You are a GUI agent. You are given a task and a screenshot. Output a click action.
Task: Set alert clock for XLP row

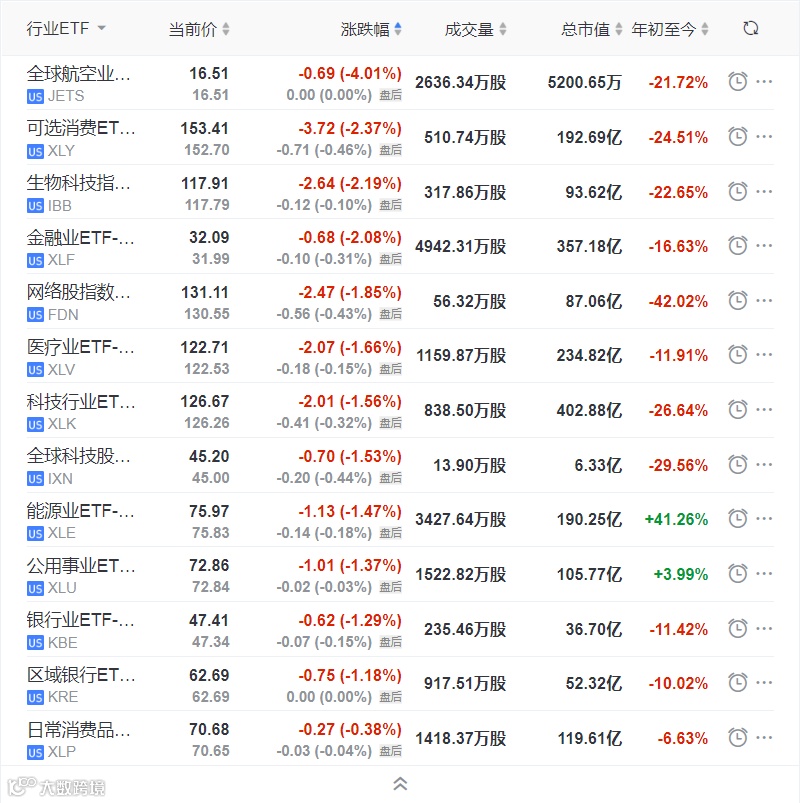pos(738,737)
